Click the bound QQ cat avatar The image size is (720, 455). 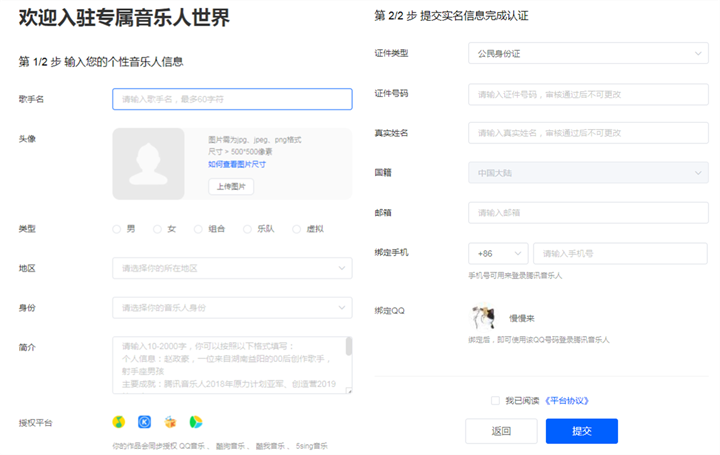[483, 317]
